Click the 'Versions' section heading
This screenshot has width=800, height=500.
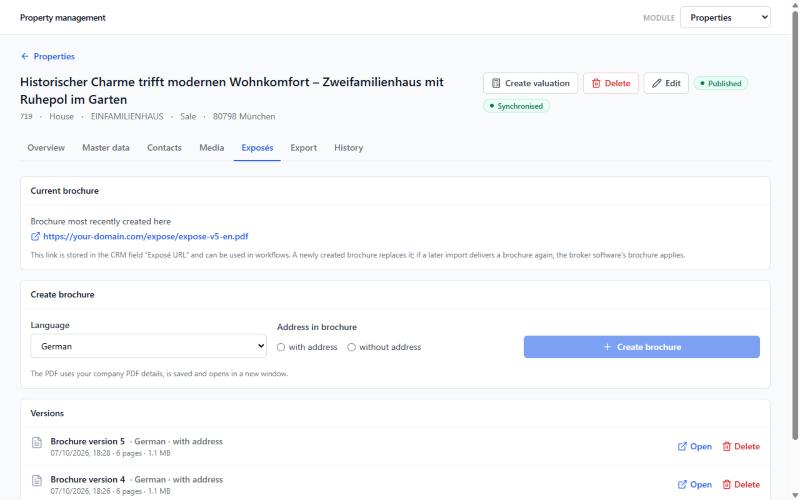point(47,413)
